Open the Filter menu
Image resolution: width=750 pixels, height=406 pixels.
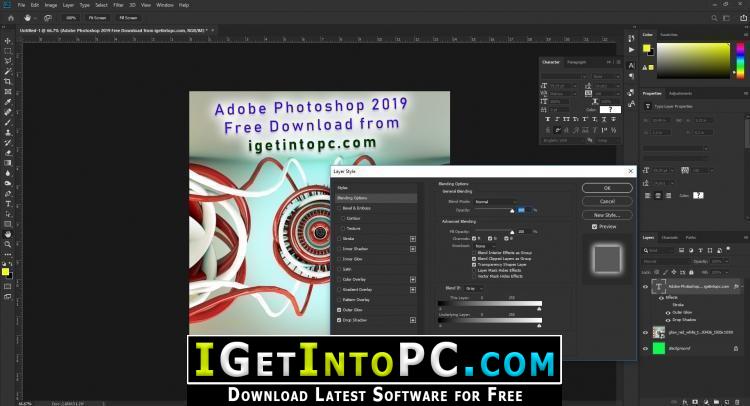[x=119, y=5]
